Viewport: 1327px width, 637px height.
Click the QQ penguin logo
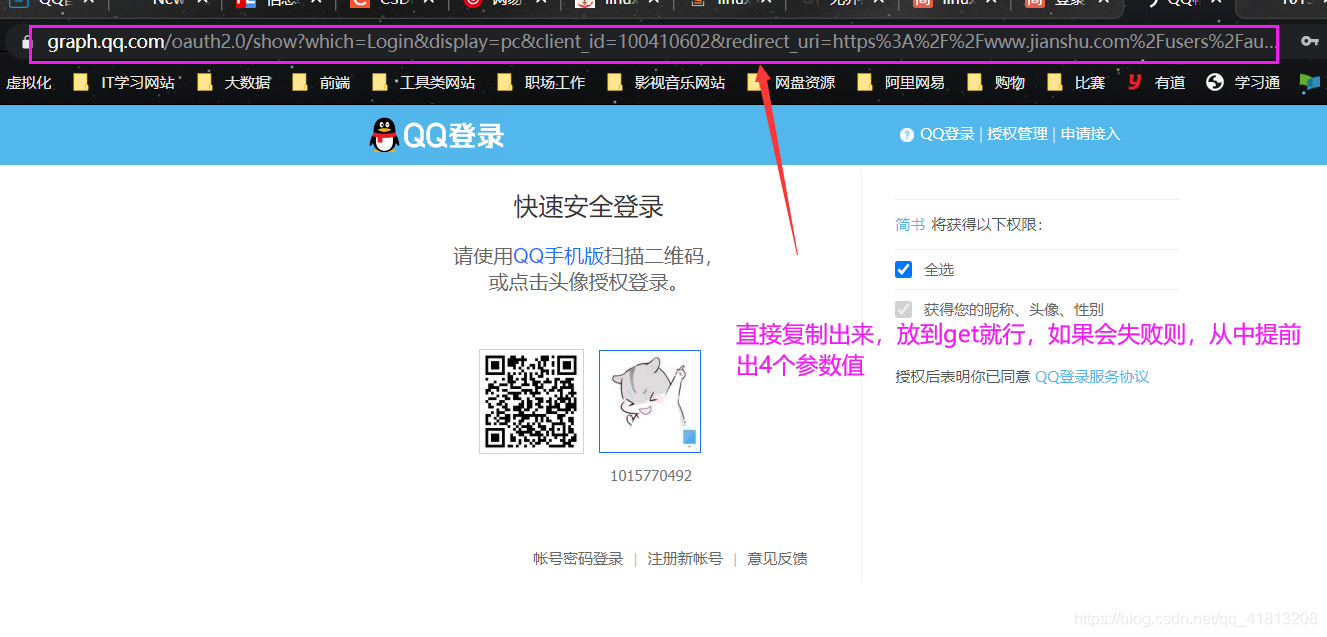384,135
